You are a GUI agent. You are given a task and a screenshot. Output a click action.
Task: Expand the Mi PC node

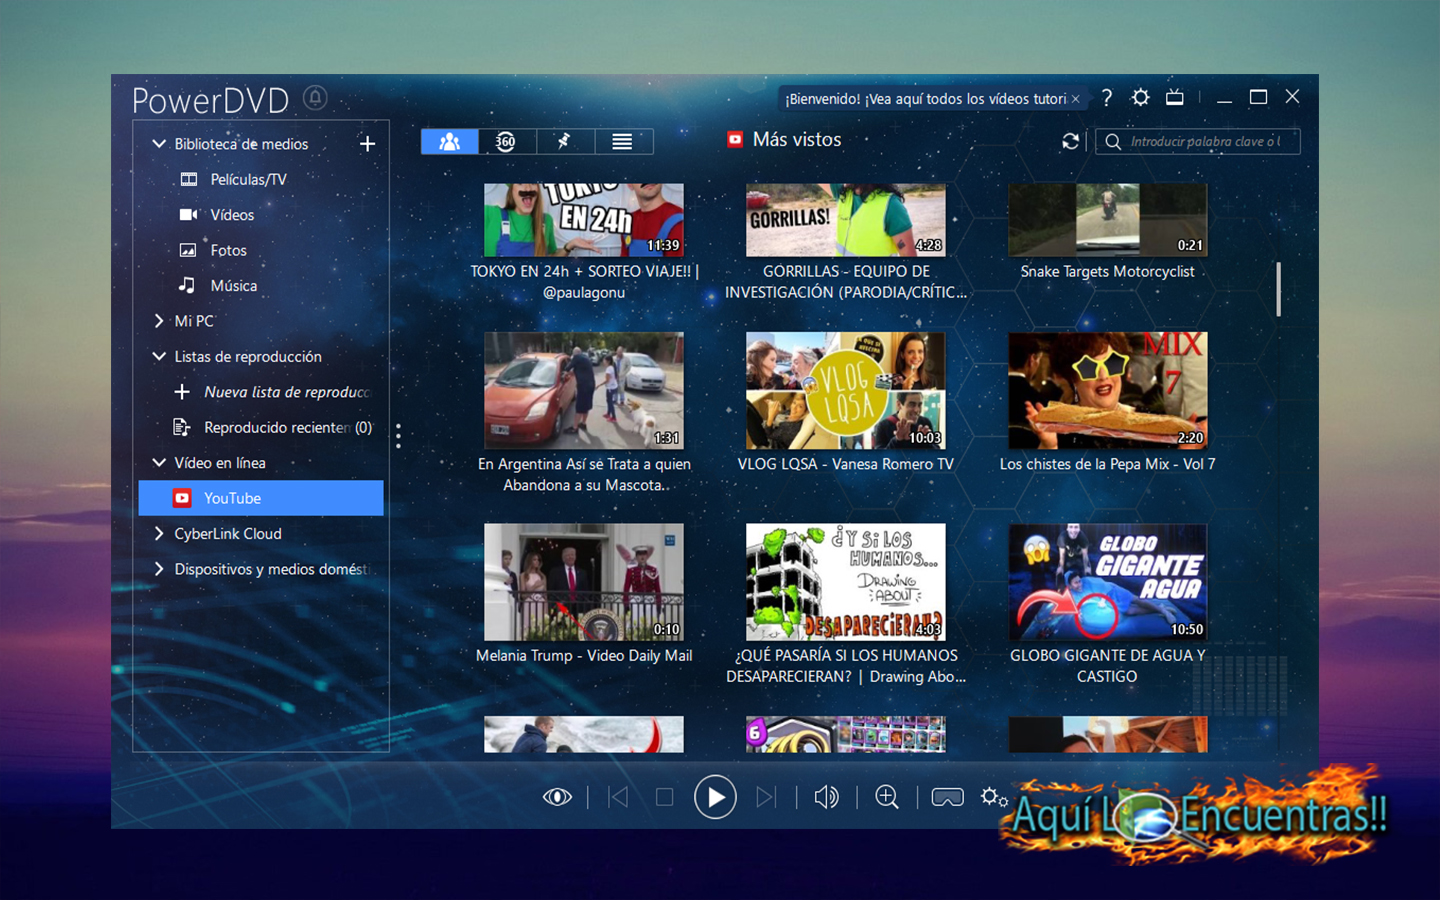[x=159, y=321]
